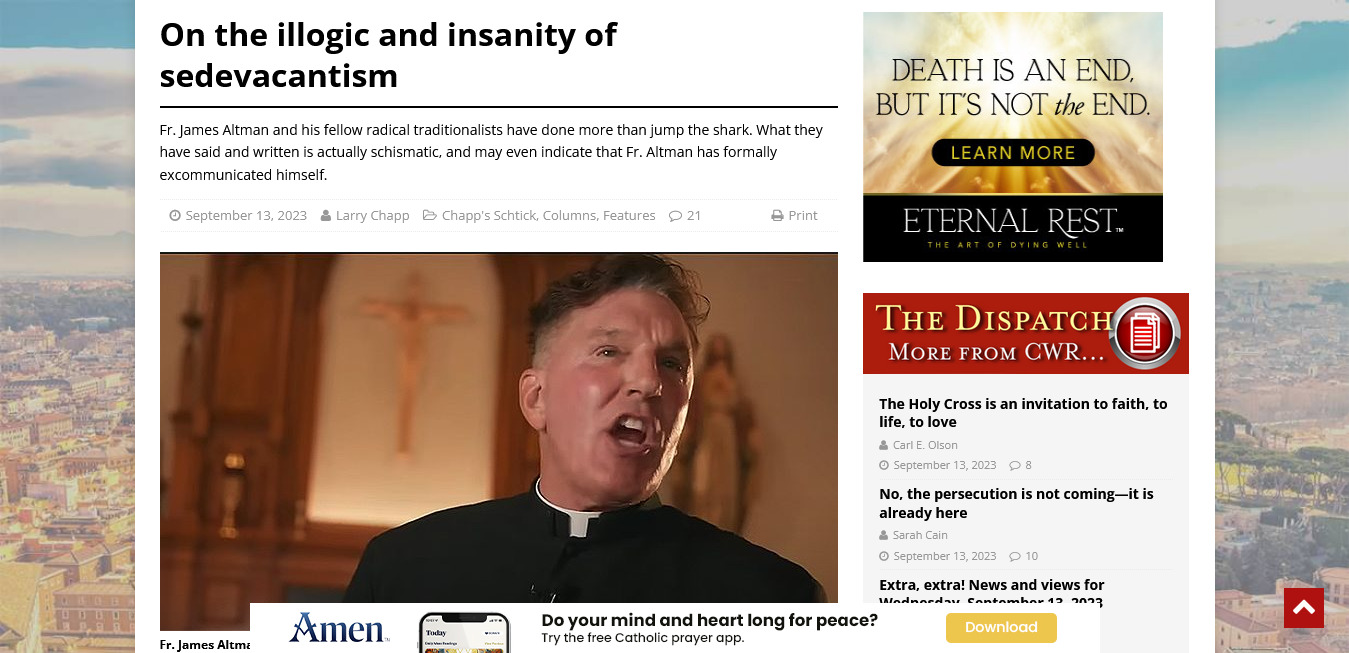Open the Print link for this article
Screen dimensions: 1349x653
click(x=802, y=215)
